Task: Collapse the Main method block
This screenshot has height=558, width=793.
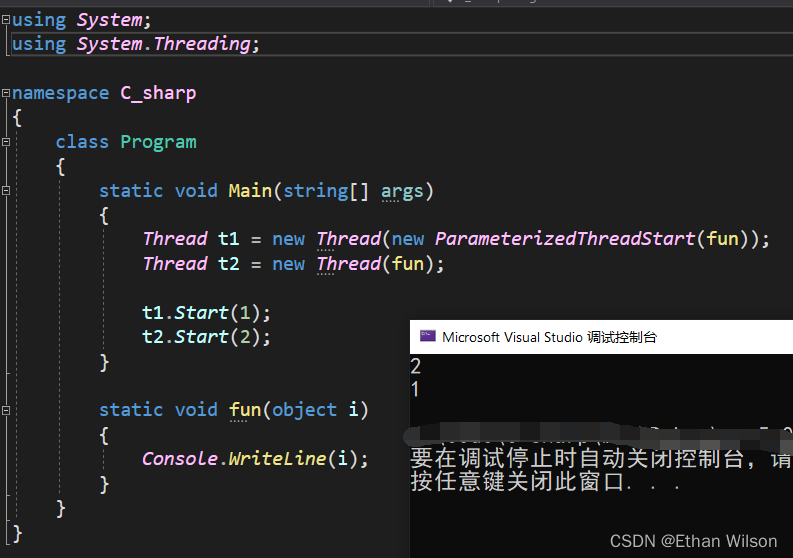Action: 6,191
